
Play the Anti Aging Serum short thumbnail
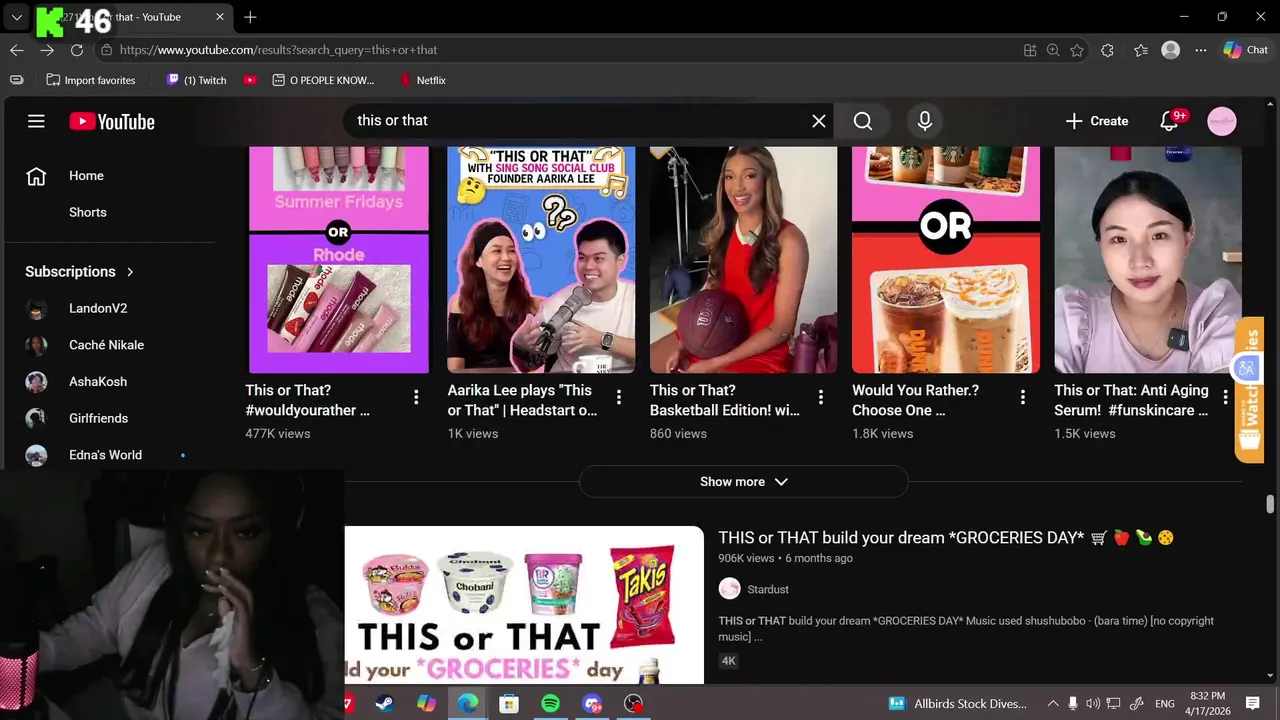pyautogui.click(x=1148, y=260)
